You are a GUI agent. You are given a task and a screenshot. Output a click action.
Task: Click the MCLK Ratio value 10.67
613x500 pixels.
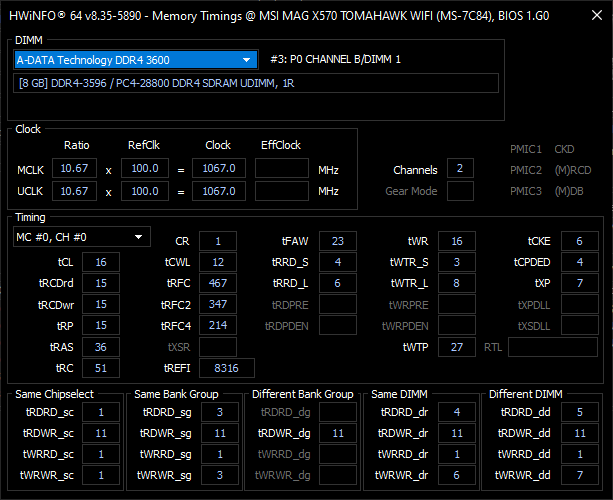pyautogui.click(x=74, y=168)
